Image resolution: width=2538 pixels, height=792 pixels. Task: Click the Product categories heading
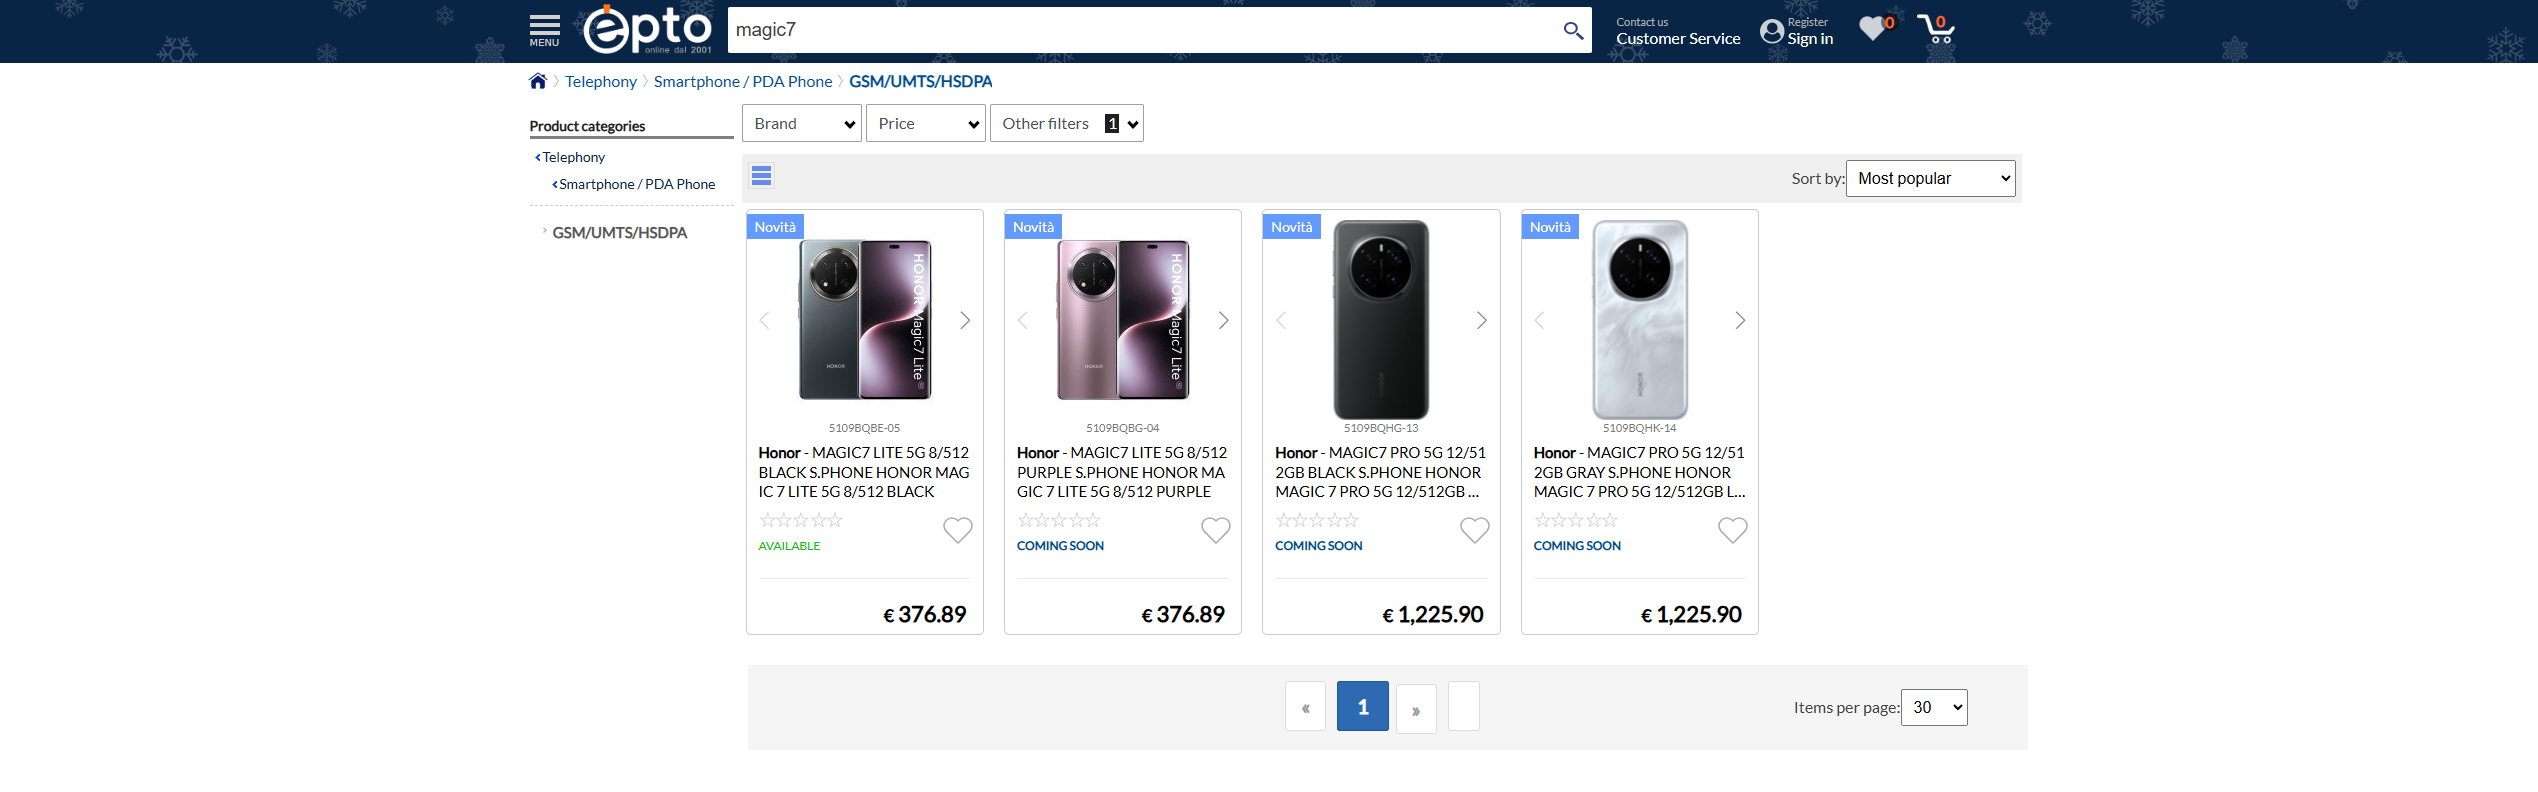[587, 126]
